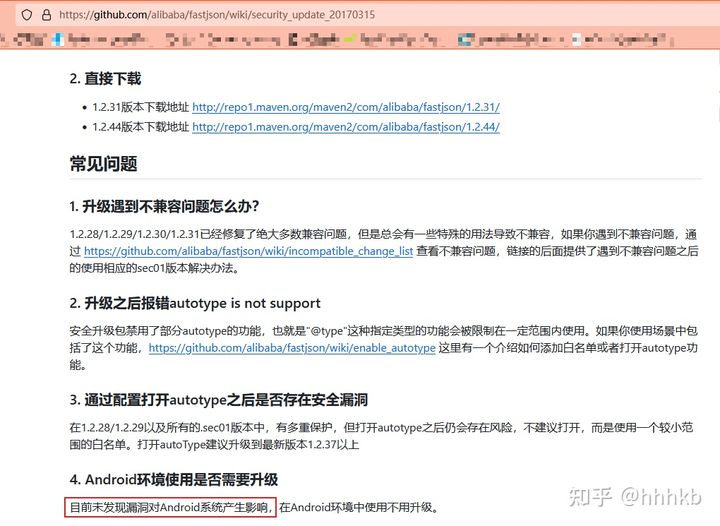This screenshot has height=526, width=720.
Task: Click heading "3. 通过配置打开autotype之后是否存在安全漏洞"
Action: [x=219, y=400]
